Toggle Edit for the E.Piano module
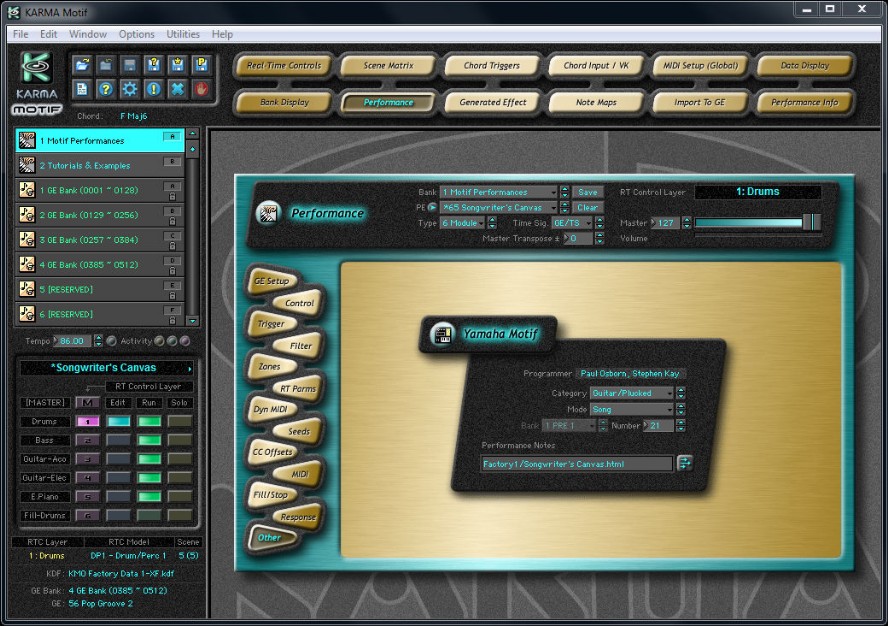Viewport: 888px width, 626px height. (119, 496)
